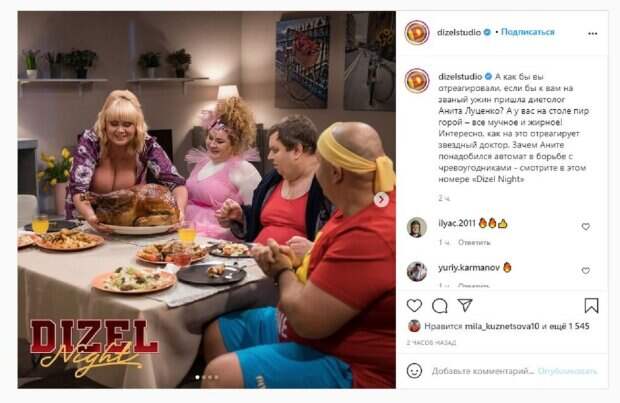This screenshot has height=403, width=620.
Task: Open the three-dot post options menu
Action: 592,34
